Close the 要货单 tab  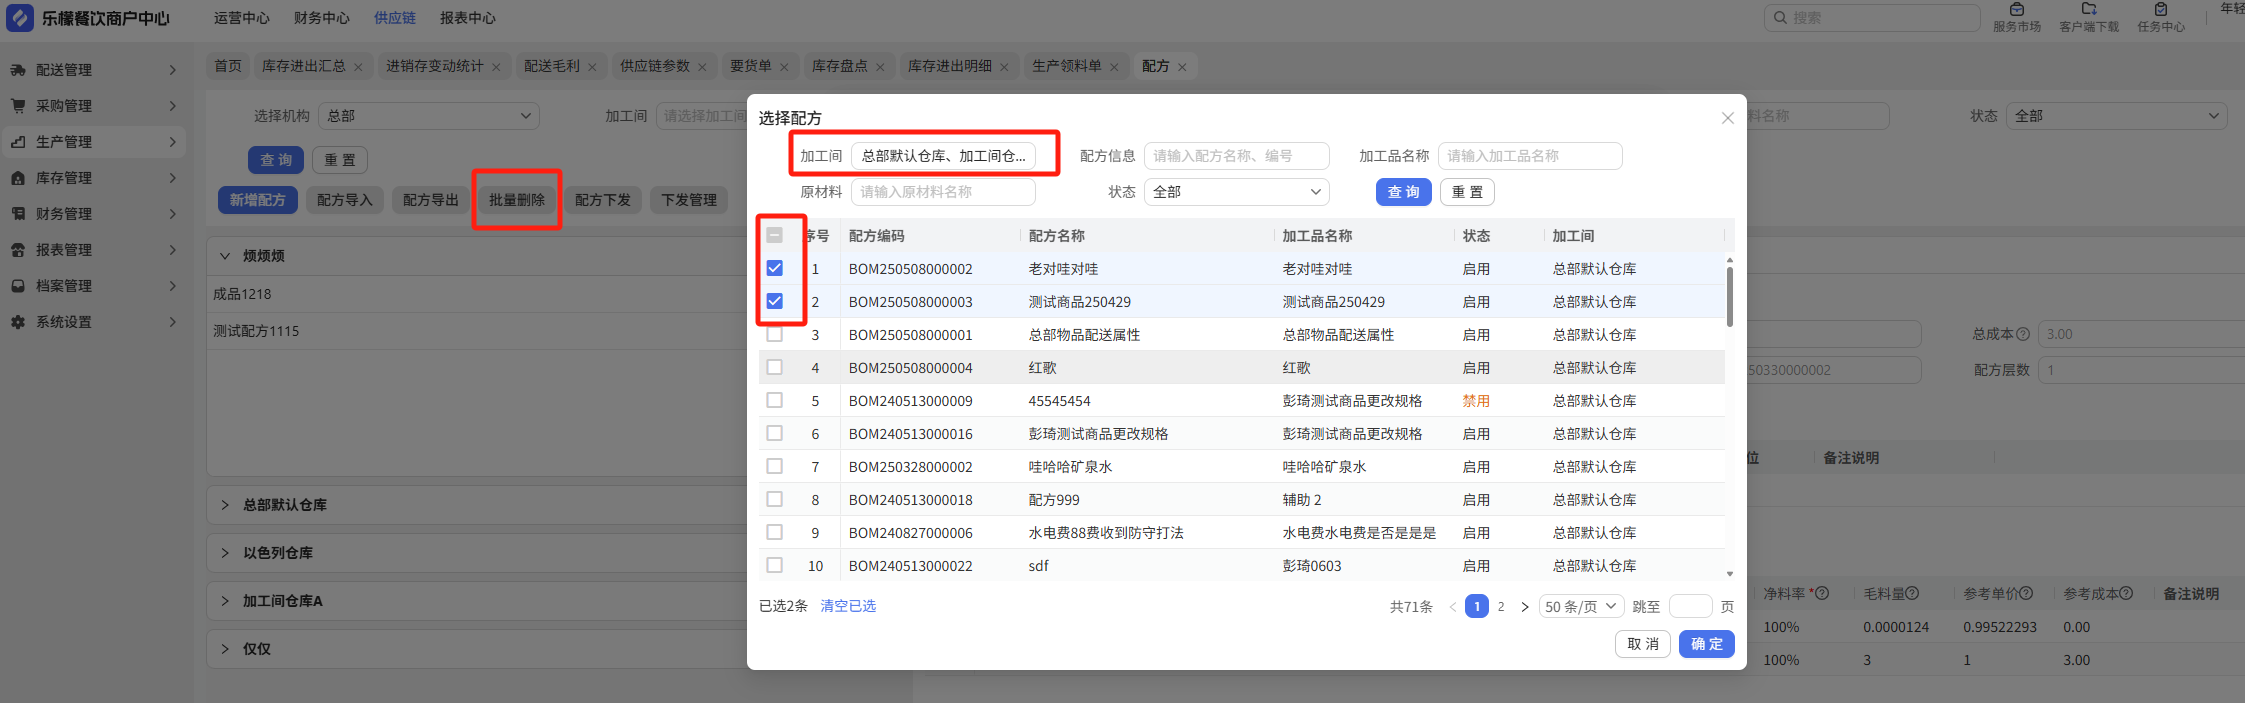point(784,67)
